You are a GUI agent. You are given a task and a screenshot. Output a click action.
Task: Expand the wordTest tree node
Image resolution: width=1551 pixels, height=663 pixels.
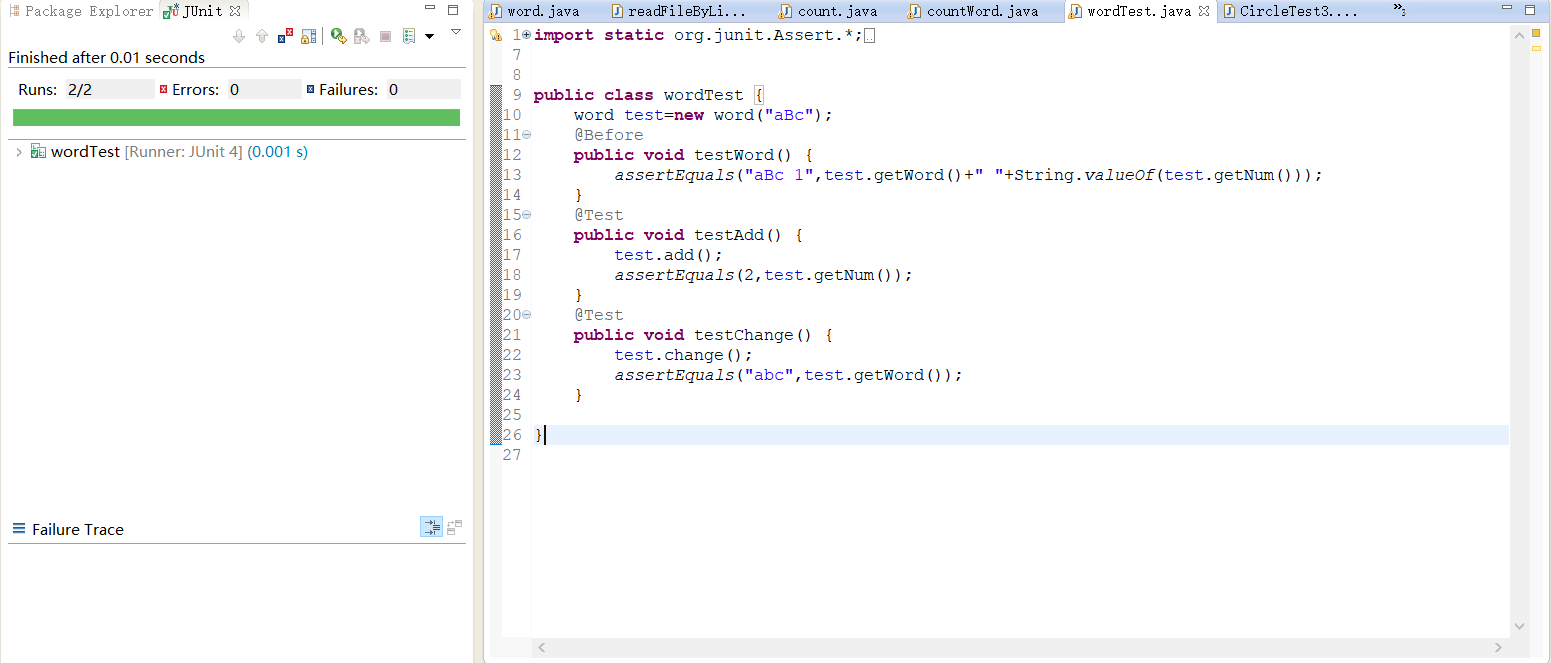pos(19,152)
